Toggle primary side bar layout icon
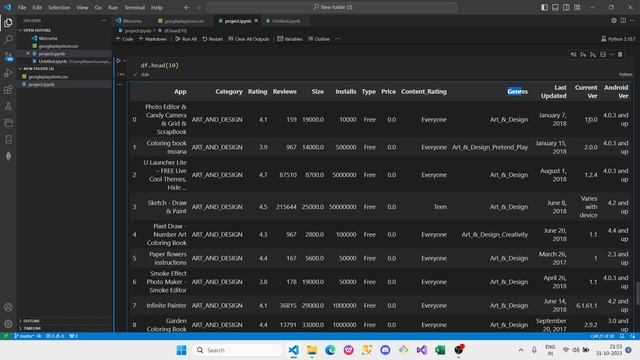The height and width of the screenshot is (360, 640). (544, 7)
